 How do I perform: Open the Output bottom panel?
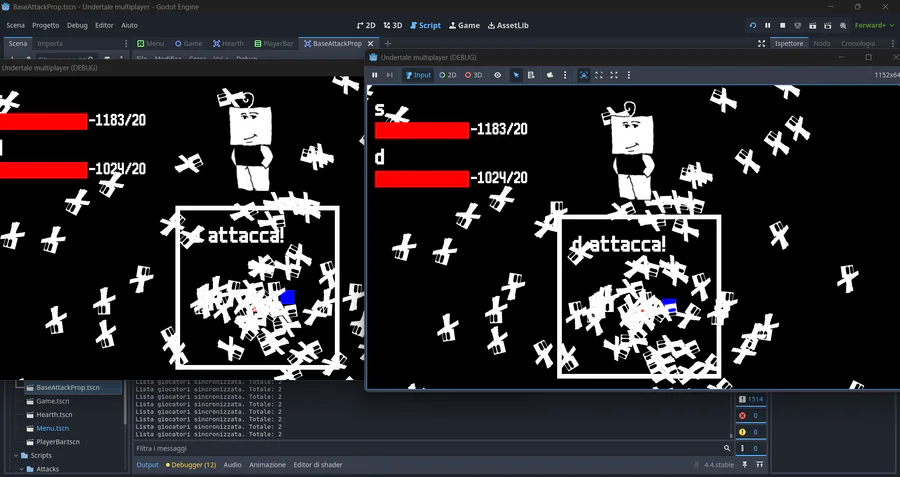(147, 465)
